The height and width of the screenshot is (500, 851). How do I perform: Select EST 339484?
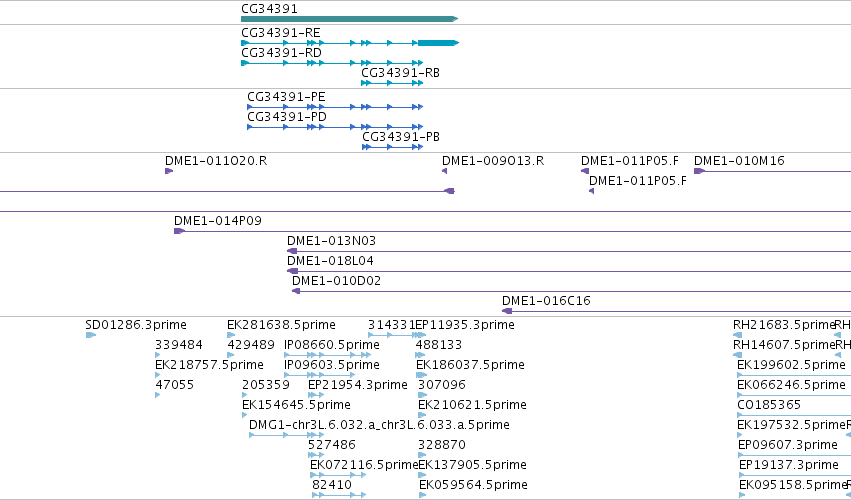click(x=158, y=355)
